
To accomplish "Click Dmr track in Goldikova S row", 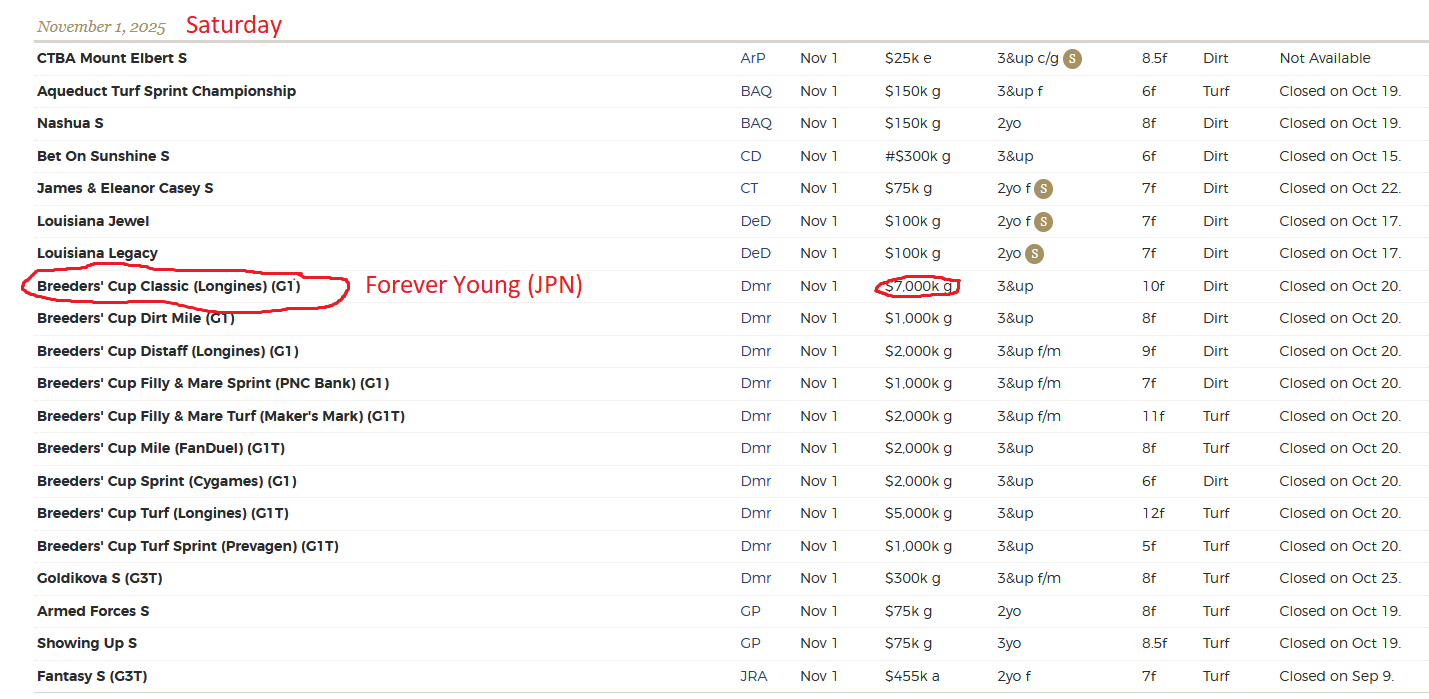I will 756,578.
